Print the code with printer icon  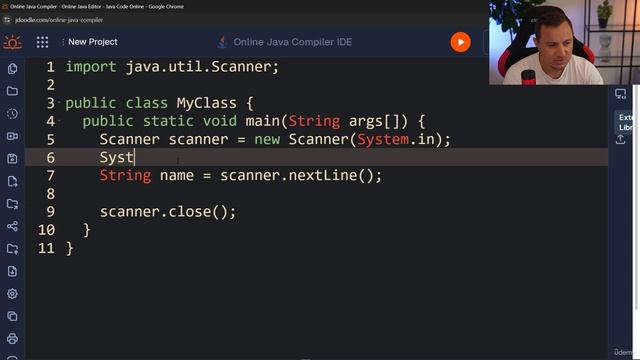point(12,338)
